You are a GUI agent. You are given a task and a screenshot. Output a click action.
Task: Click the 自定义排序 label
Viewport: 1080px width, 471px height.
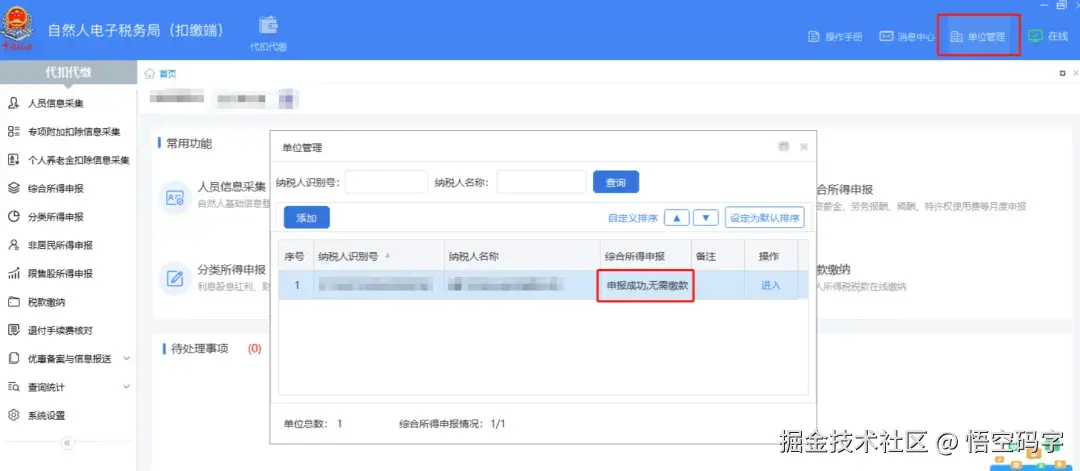tap(633, 218)
